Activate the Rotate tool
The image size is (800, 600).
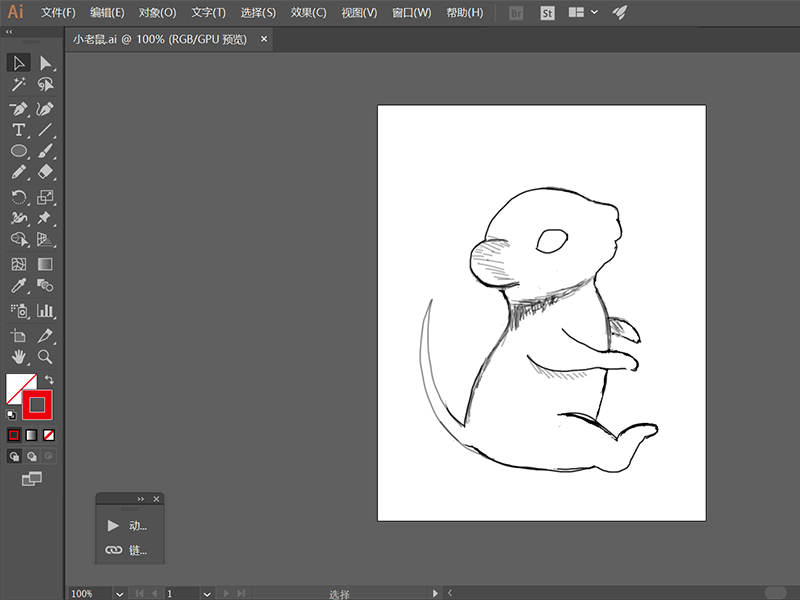click(x=18, y=197)
